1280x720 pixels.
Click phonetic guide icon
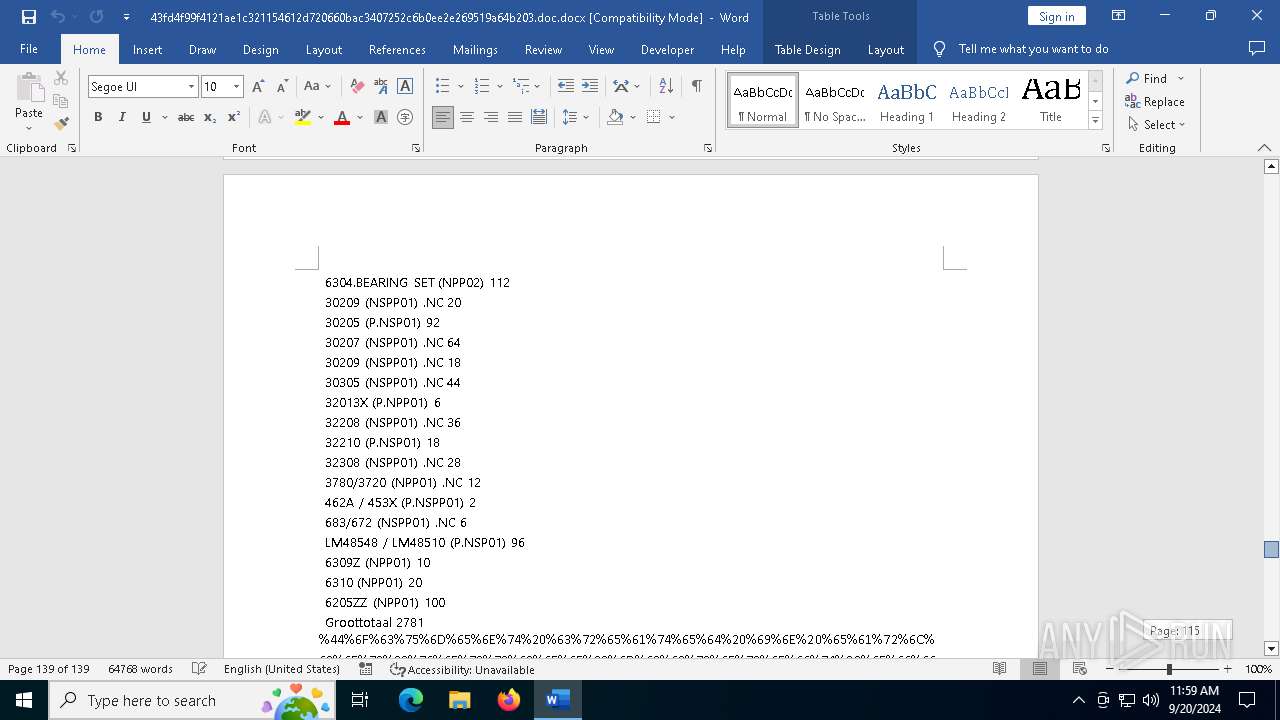pos(381,87)
